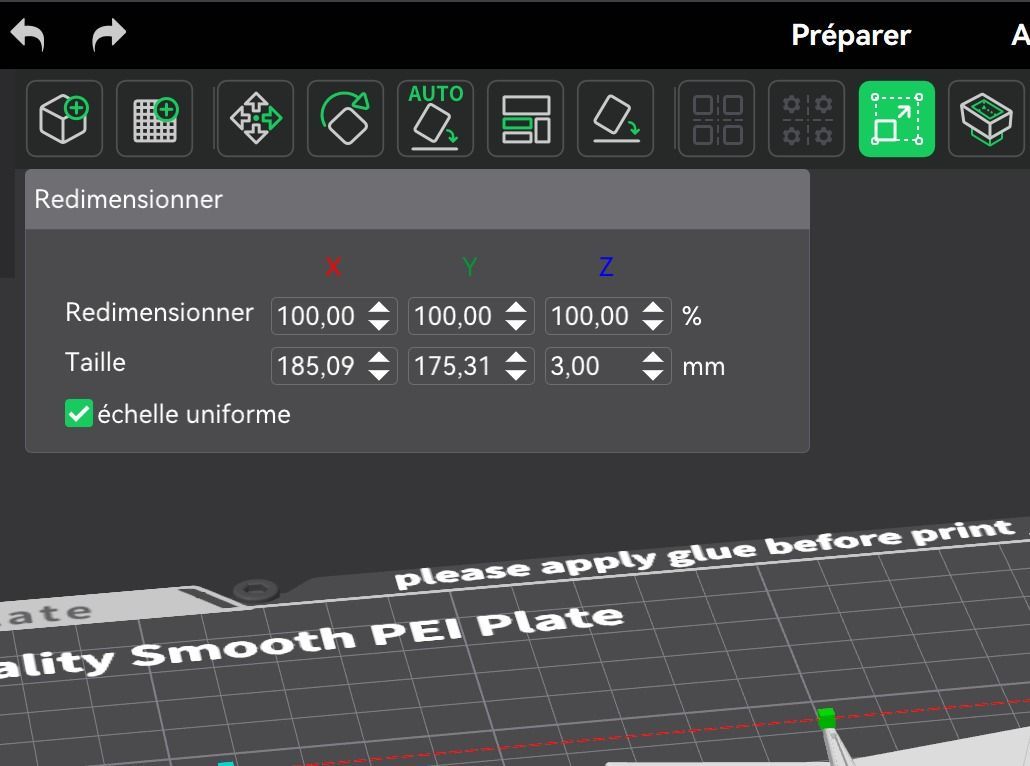Decrease Z size with down arrow
The image size is (1030, 766).
[x=653, y=374]
